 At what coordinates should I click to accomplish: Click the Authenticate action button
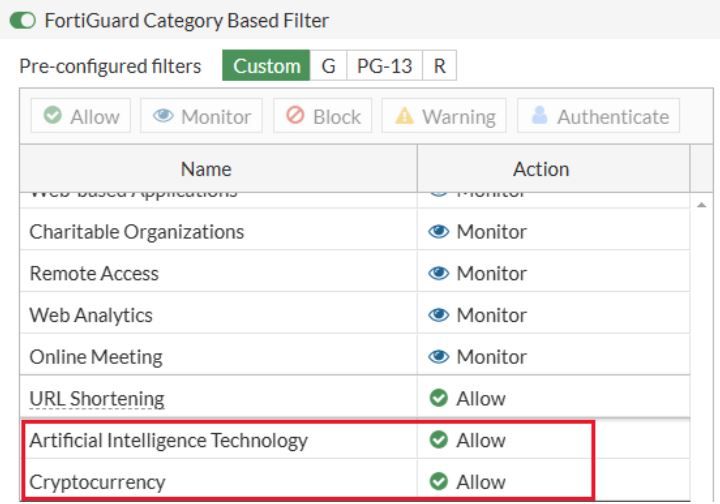(599, 116)
